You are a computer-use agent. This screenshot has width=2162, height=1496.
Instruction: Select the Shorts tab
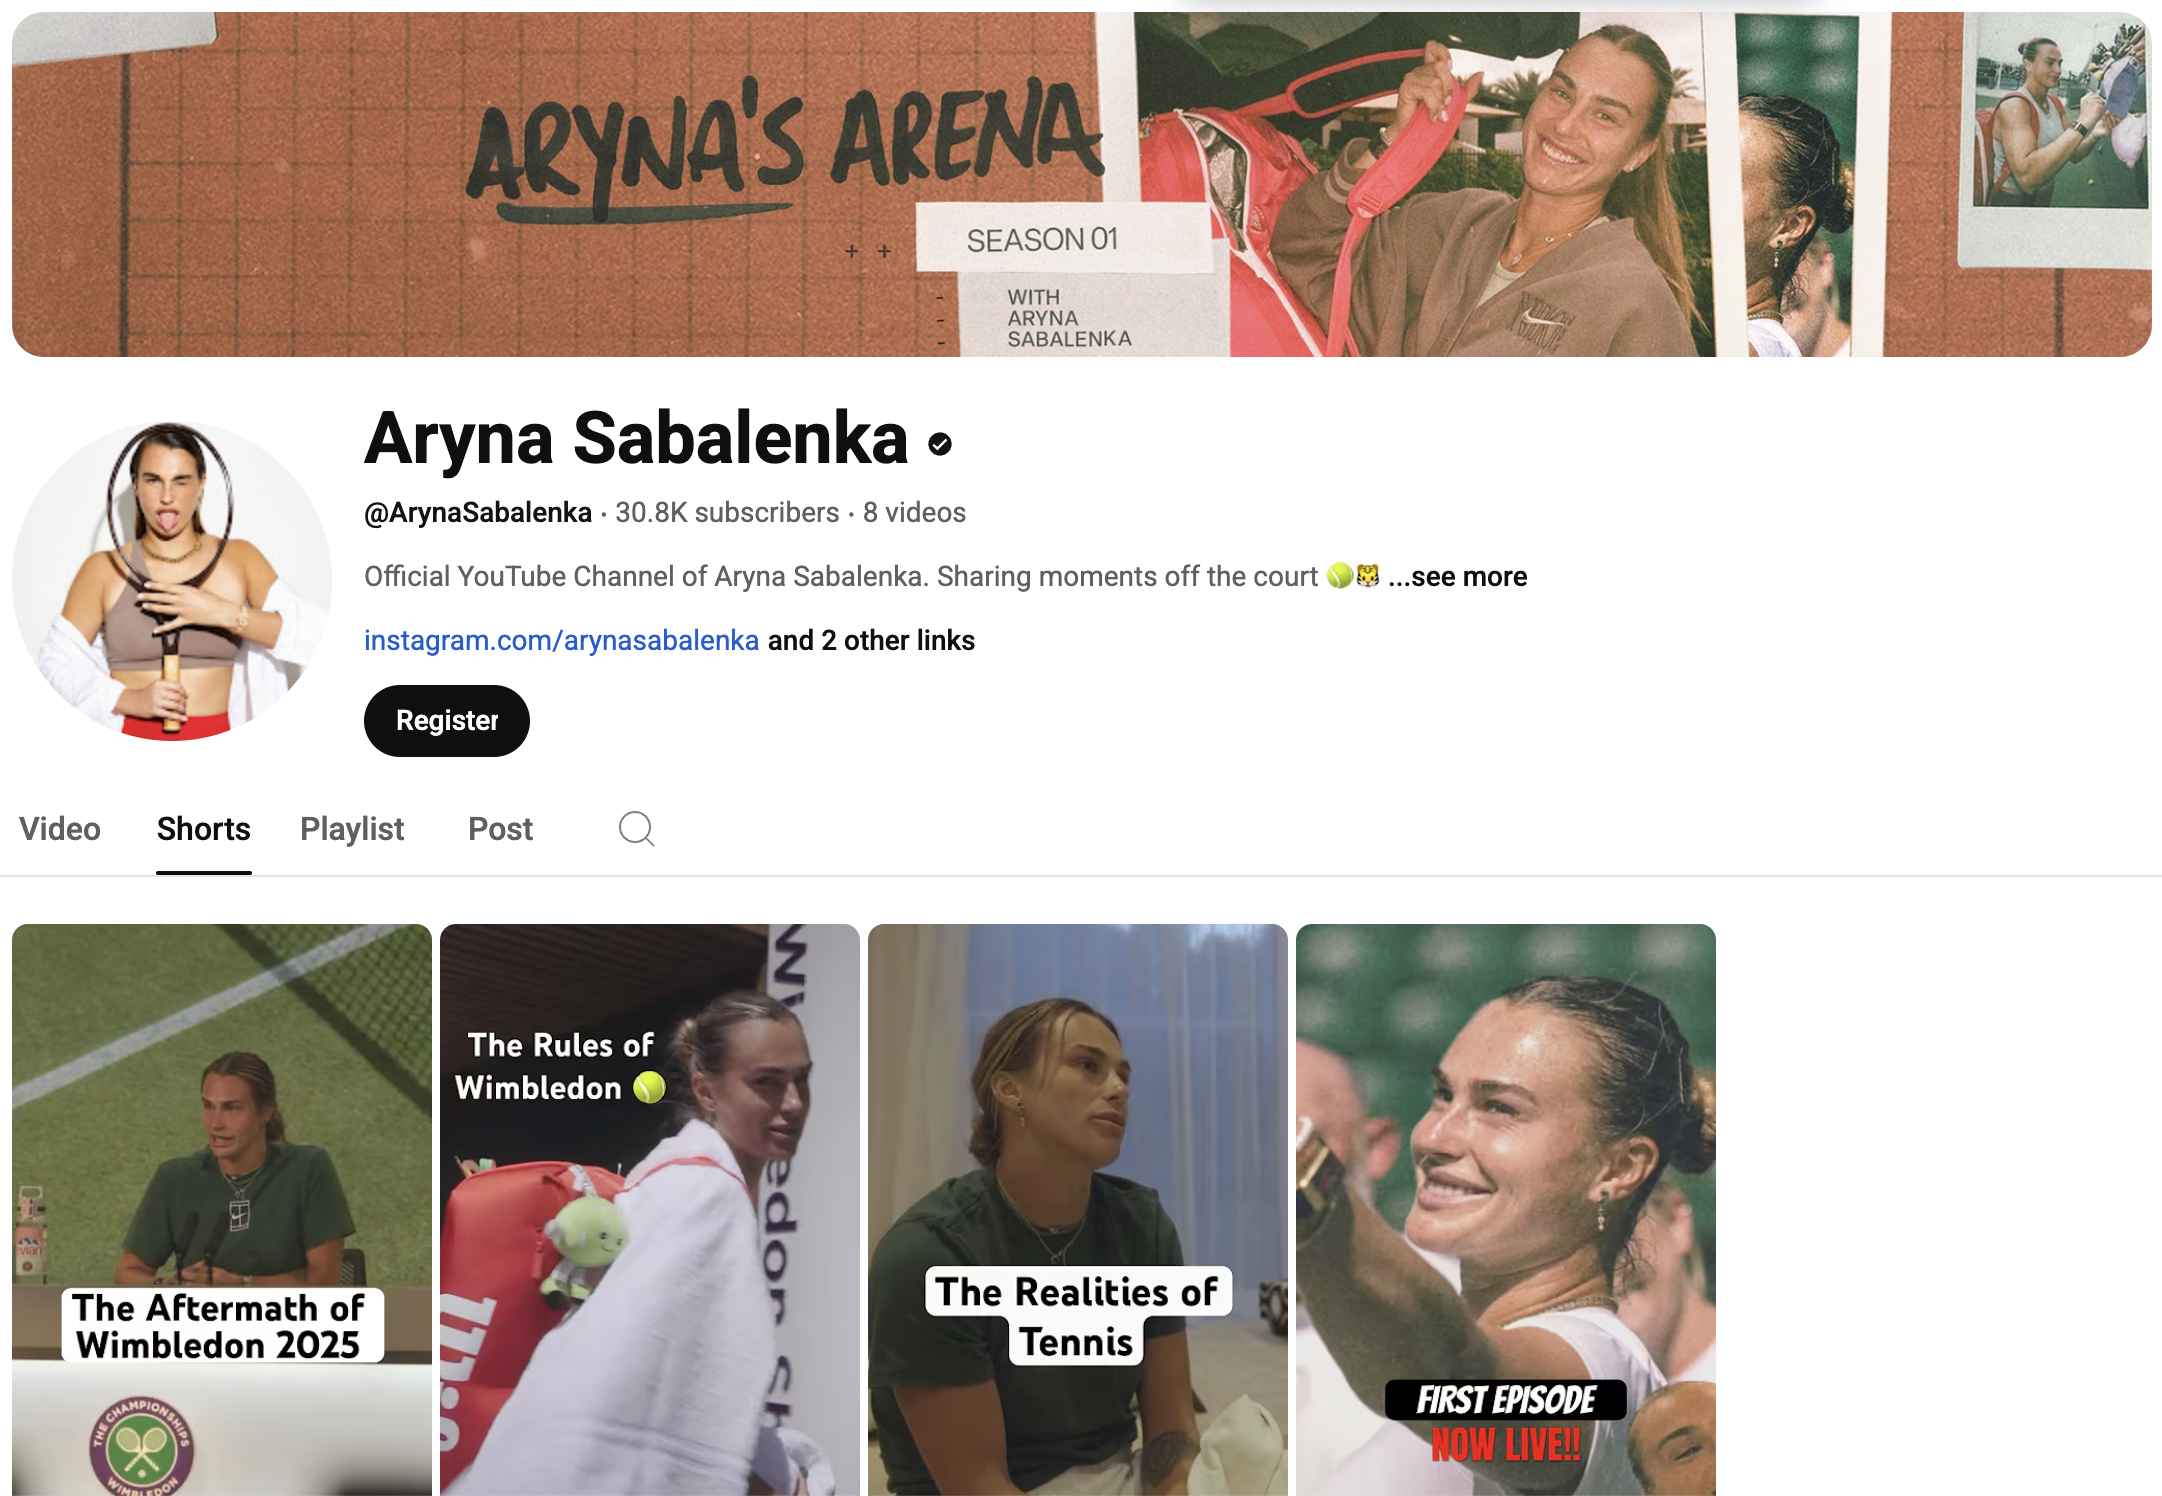(x=204, y=829)
